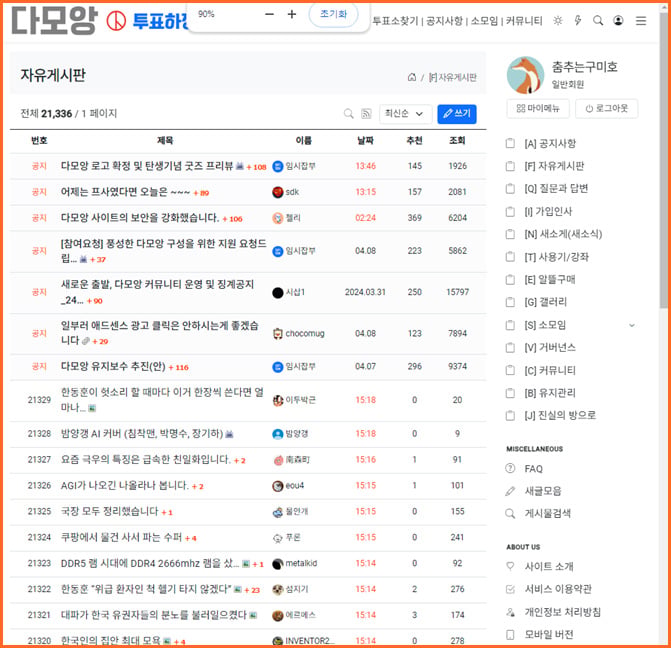Click the 로그아웃 button

606,108
